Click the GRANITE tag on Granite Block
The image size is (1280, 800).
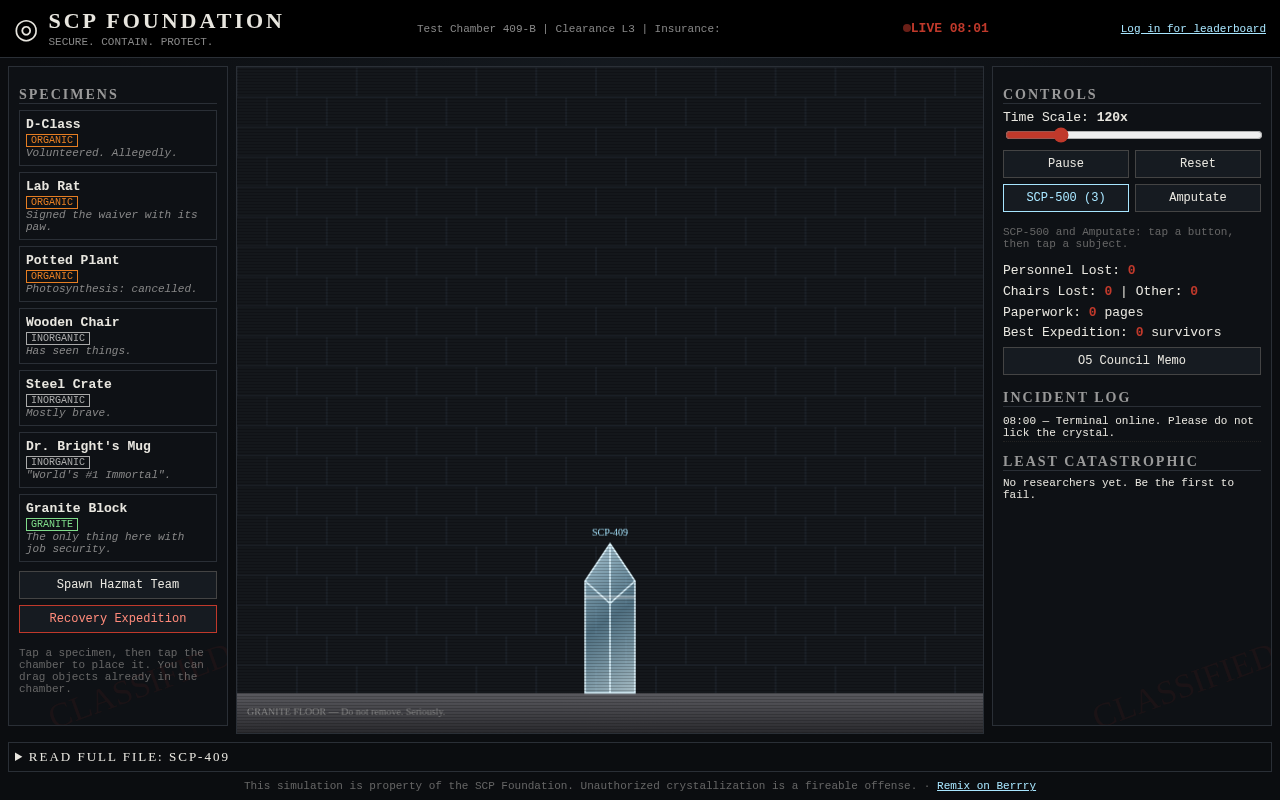tap(52, 525)
